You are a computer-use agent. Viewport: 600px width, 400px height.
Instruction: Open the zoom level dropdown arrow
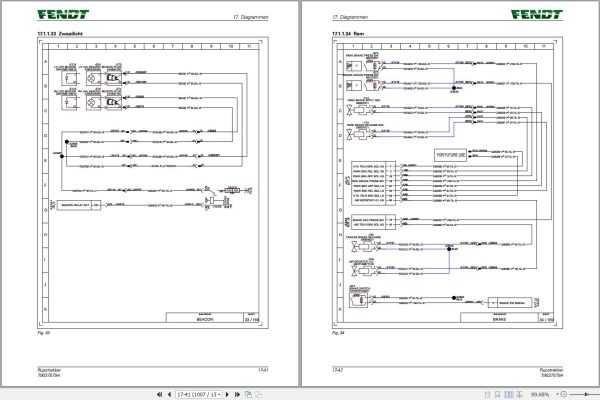tap(557, 394)
